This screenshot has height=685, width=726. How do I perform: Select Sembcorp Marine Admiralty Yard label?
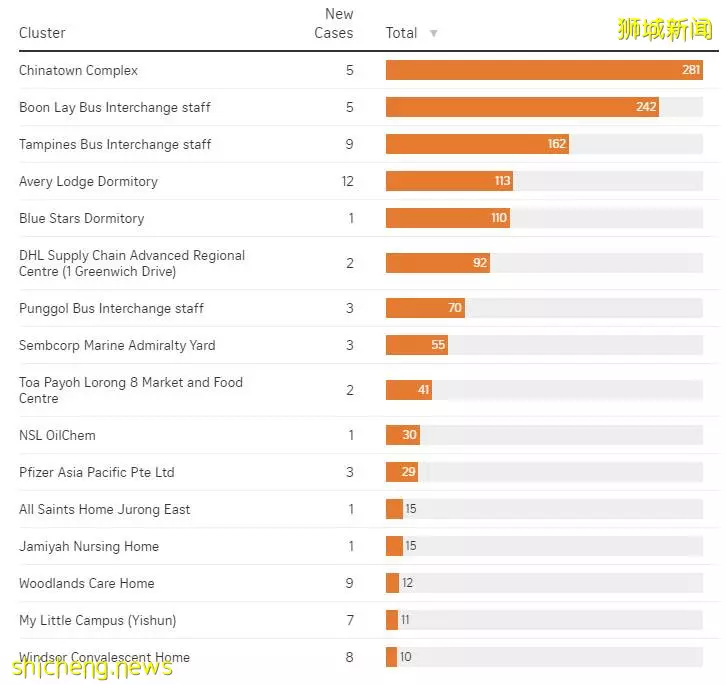click(x=117, y=346)
